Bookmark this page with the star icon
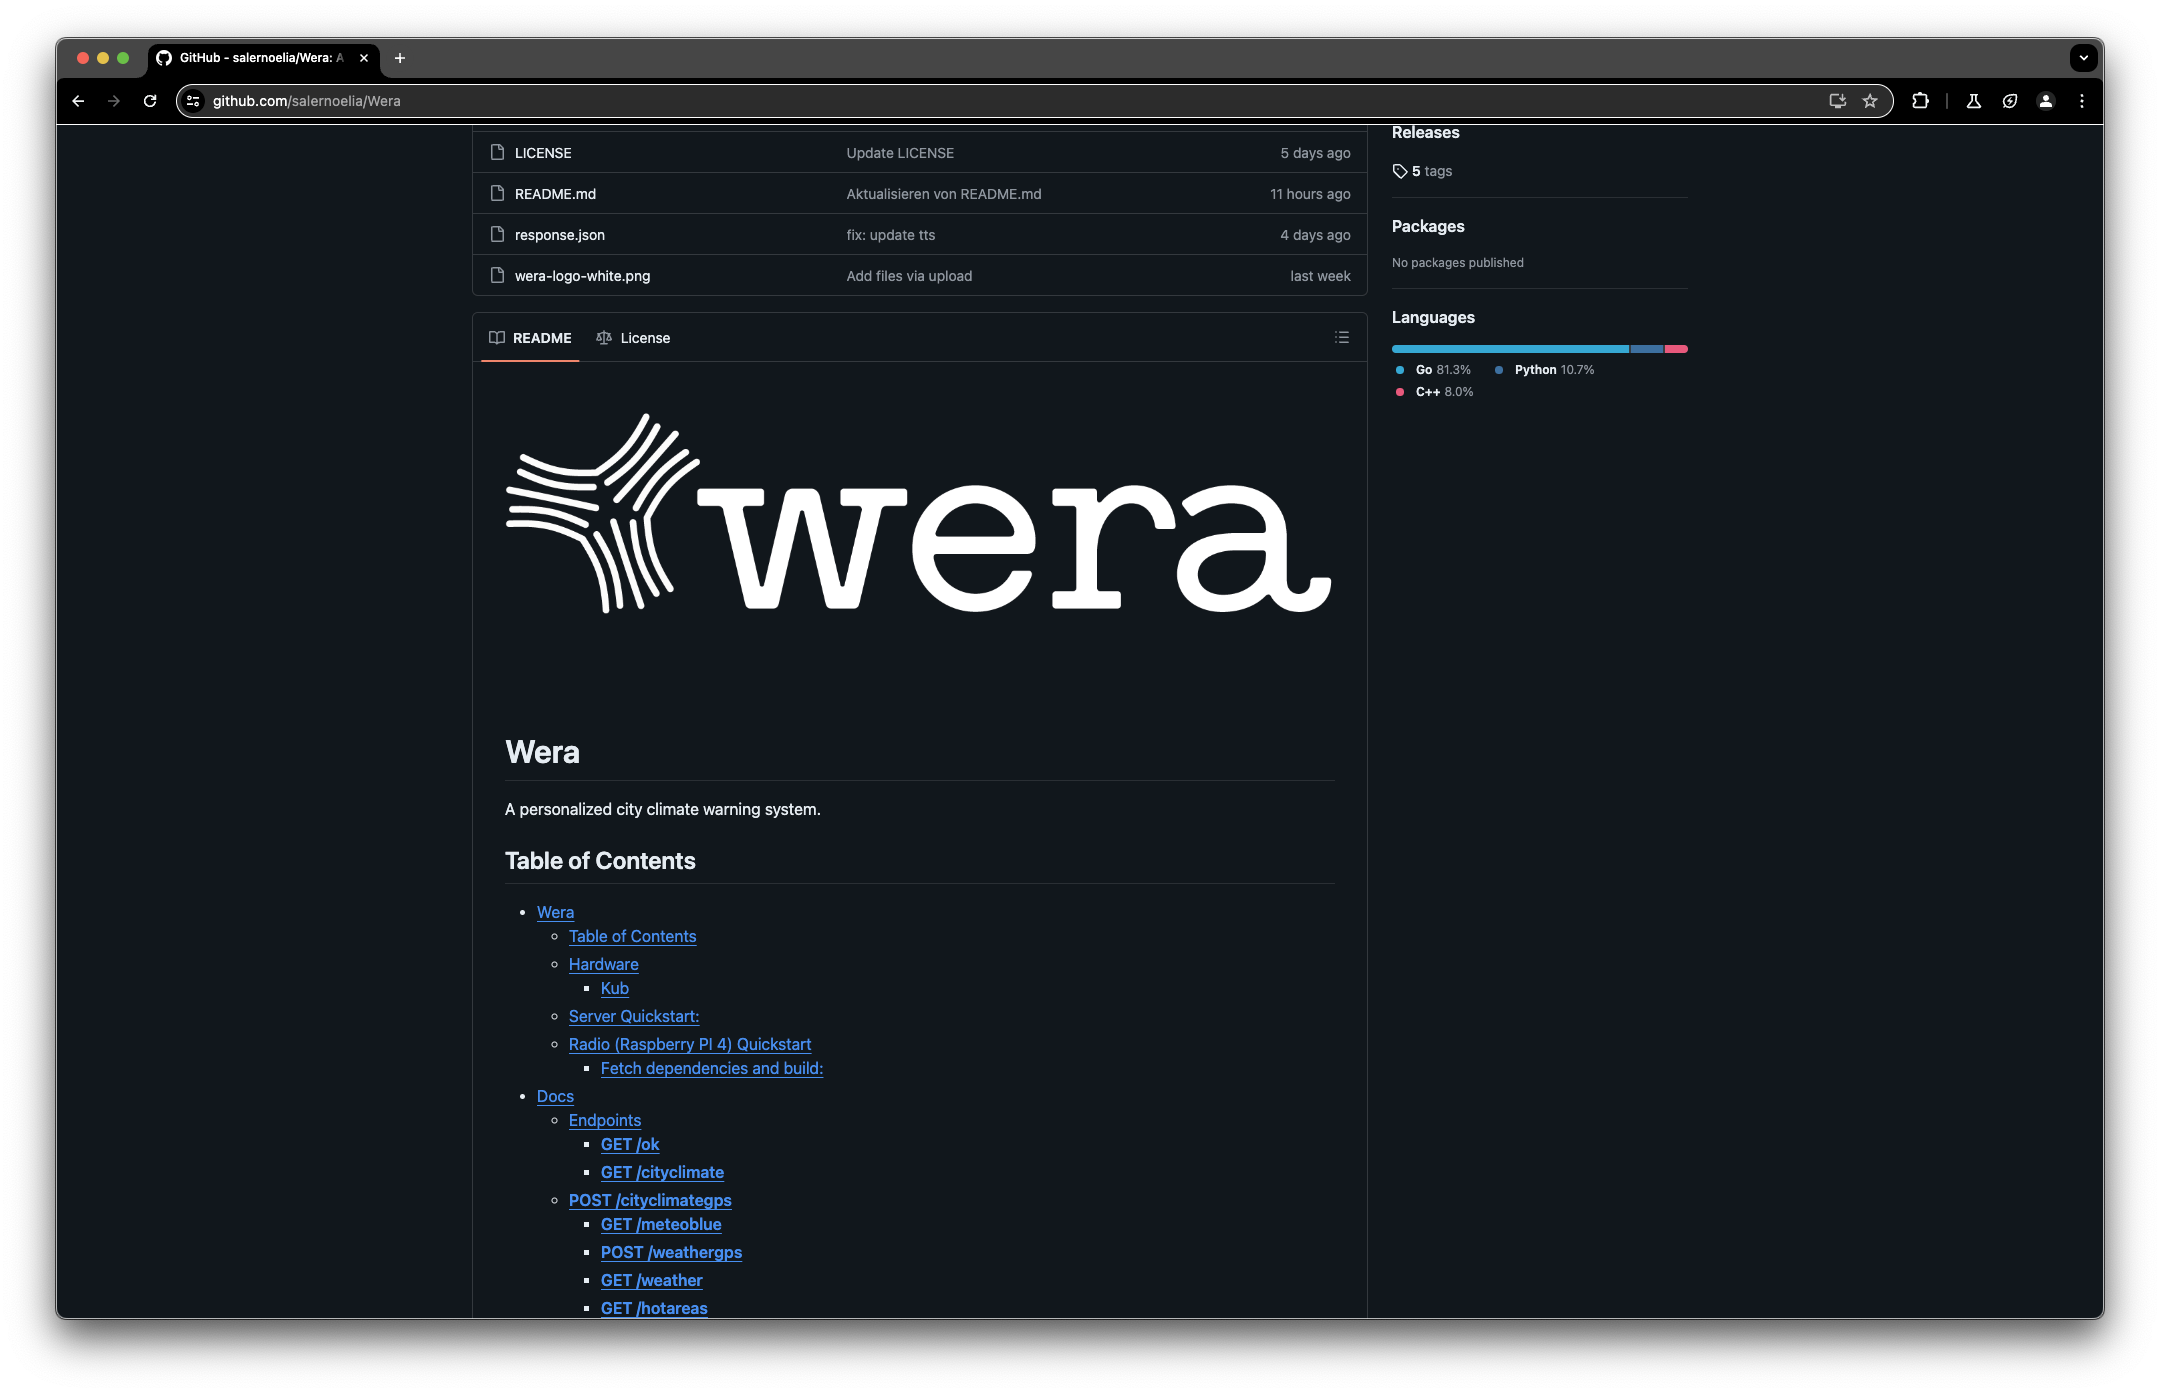Viewport: 2160px width, 1393px height. 1870,101
